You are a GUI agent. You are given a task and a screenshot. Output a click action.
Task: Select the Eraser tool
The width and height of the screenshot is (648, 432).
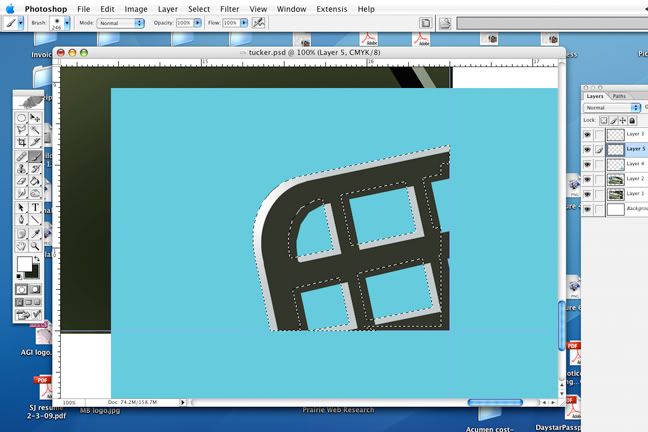click(x=21, y=181)
